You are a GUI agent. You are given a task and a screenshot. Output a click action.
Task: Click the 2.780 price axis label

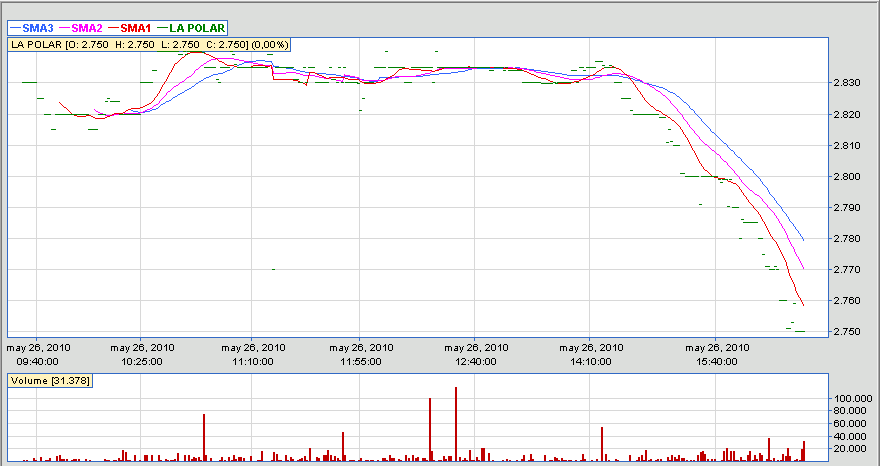pyautogui.click(x=849, y=239)
